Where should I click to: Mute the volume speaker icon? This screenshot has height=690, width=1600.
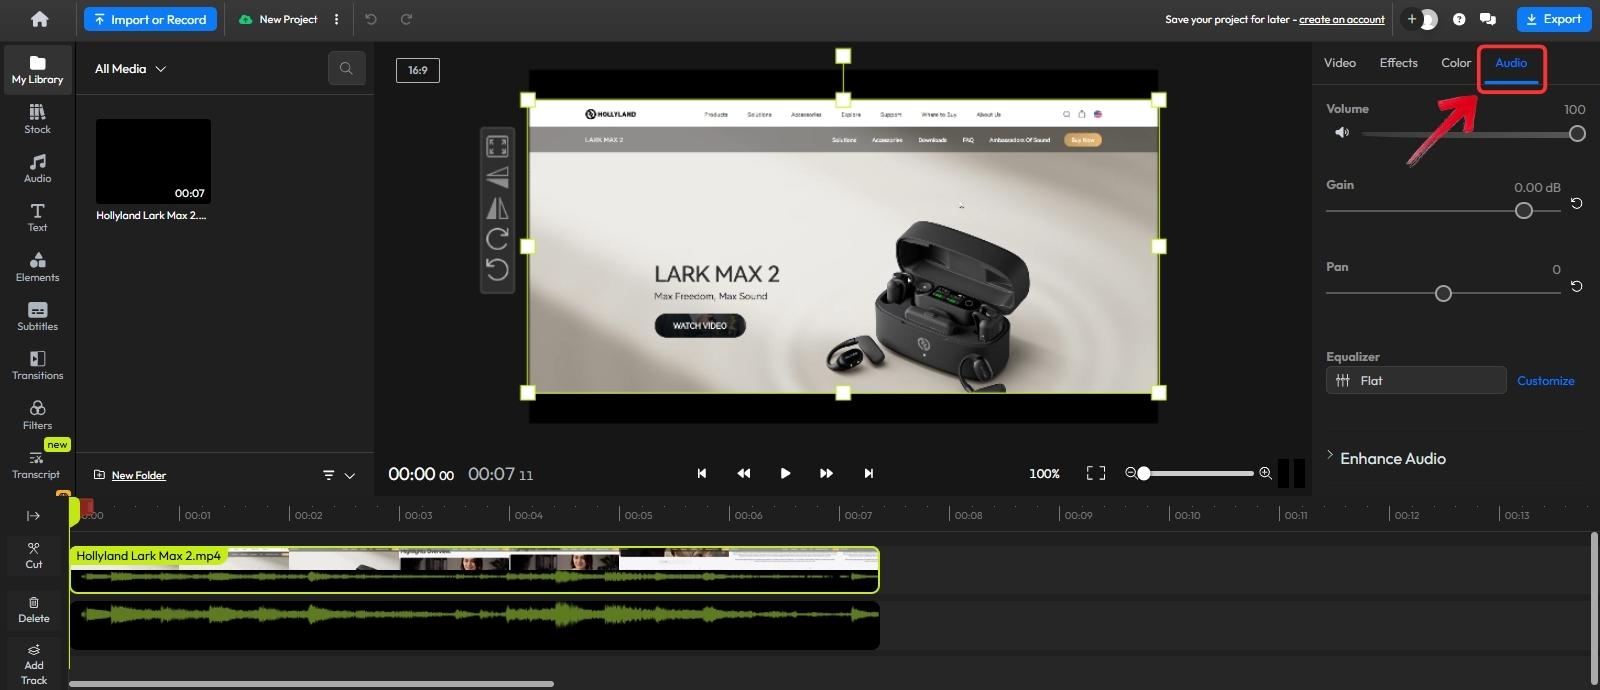(x=1342, y=132)
